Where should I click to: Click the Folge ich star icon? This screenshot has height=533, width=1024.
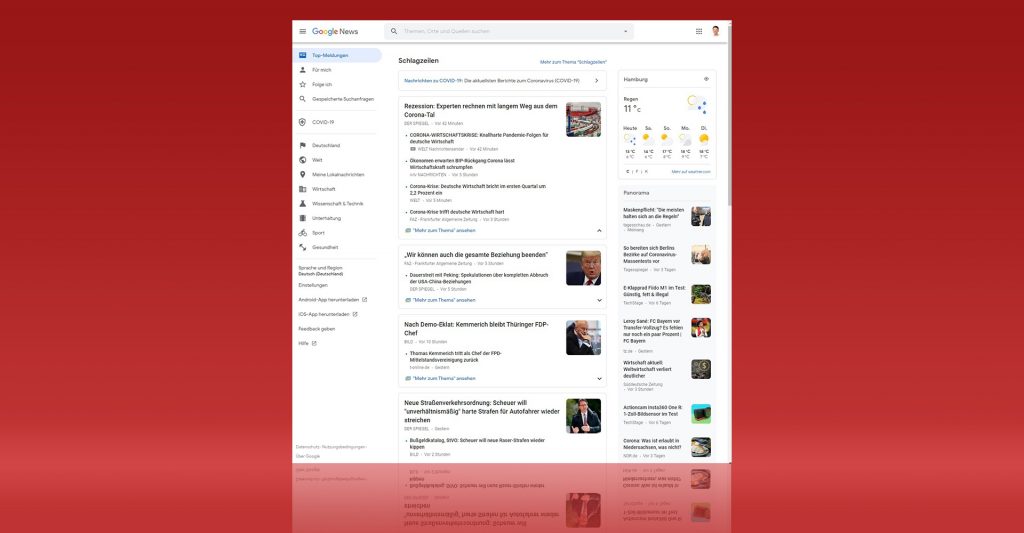click(302, 84)
